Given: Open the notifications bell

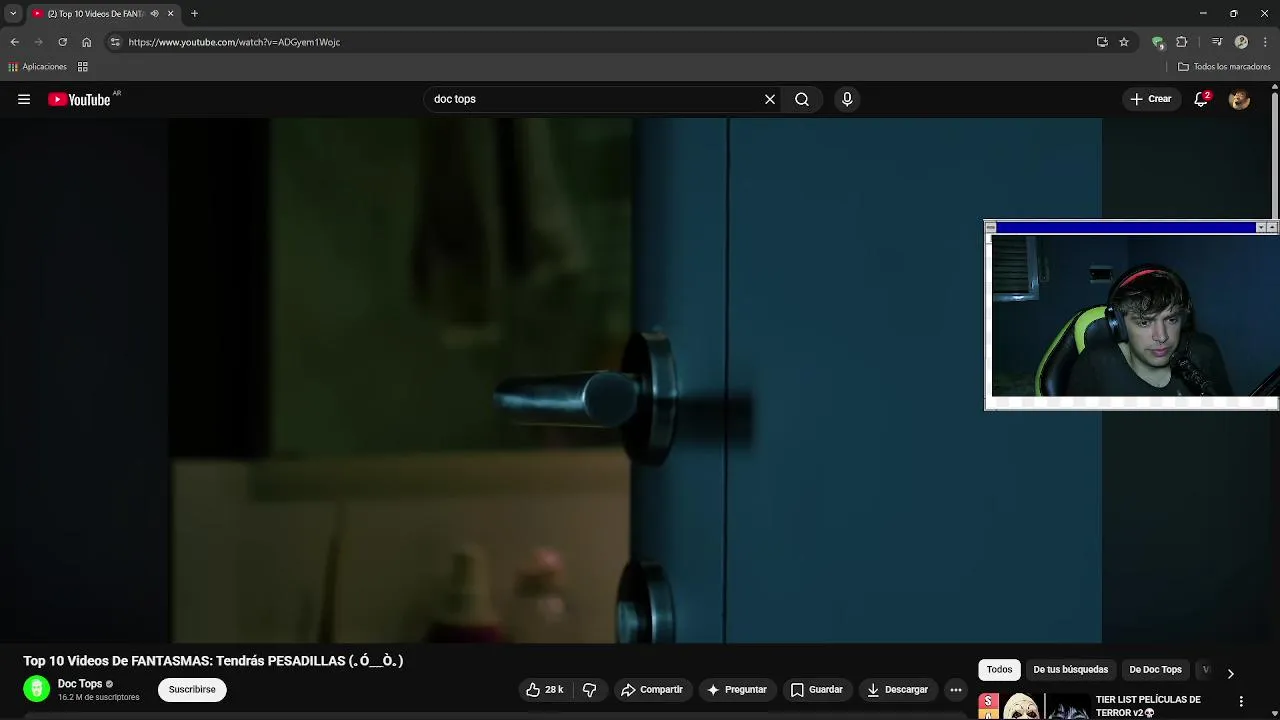Looking at the screenshot, I should click(x=1201, y=99).
